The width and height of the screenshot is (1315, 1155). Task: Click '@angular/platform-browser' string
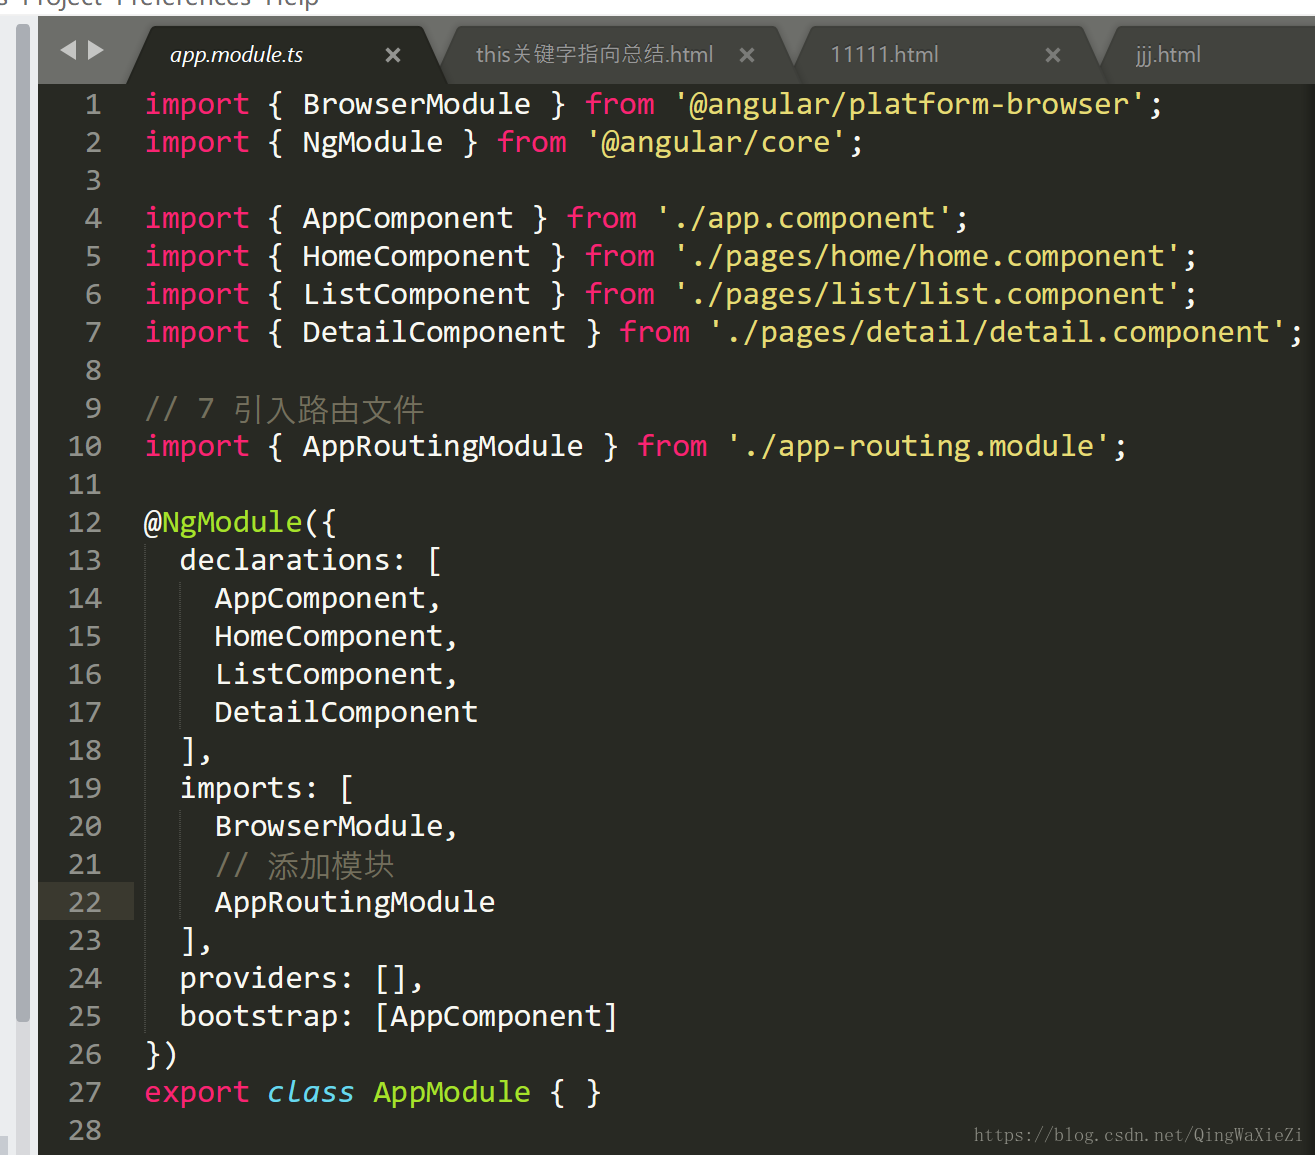(x=909, y=104)
